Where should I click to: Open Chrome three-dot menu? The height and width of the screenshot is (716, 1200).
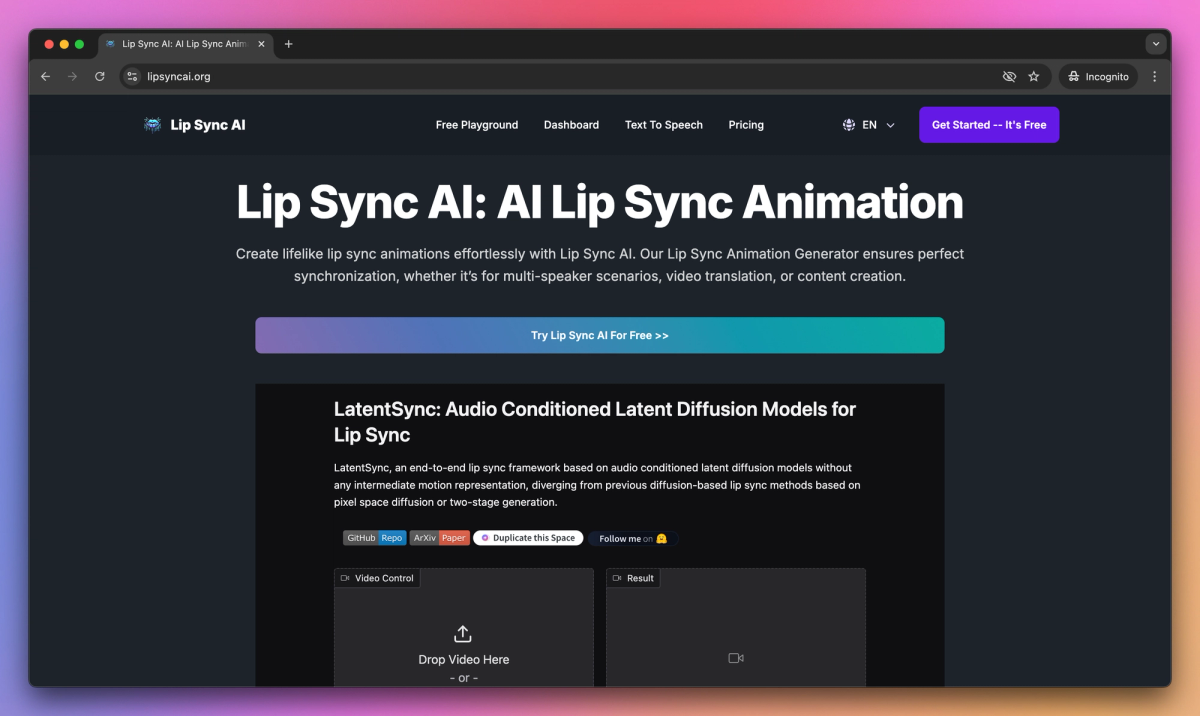[1155, 76]
